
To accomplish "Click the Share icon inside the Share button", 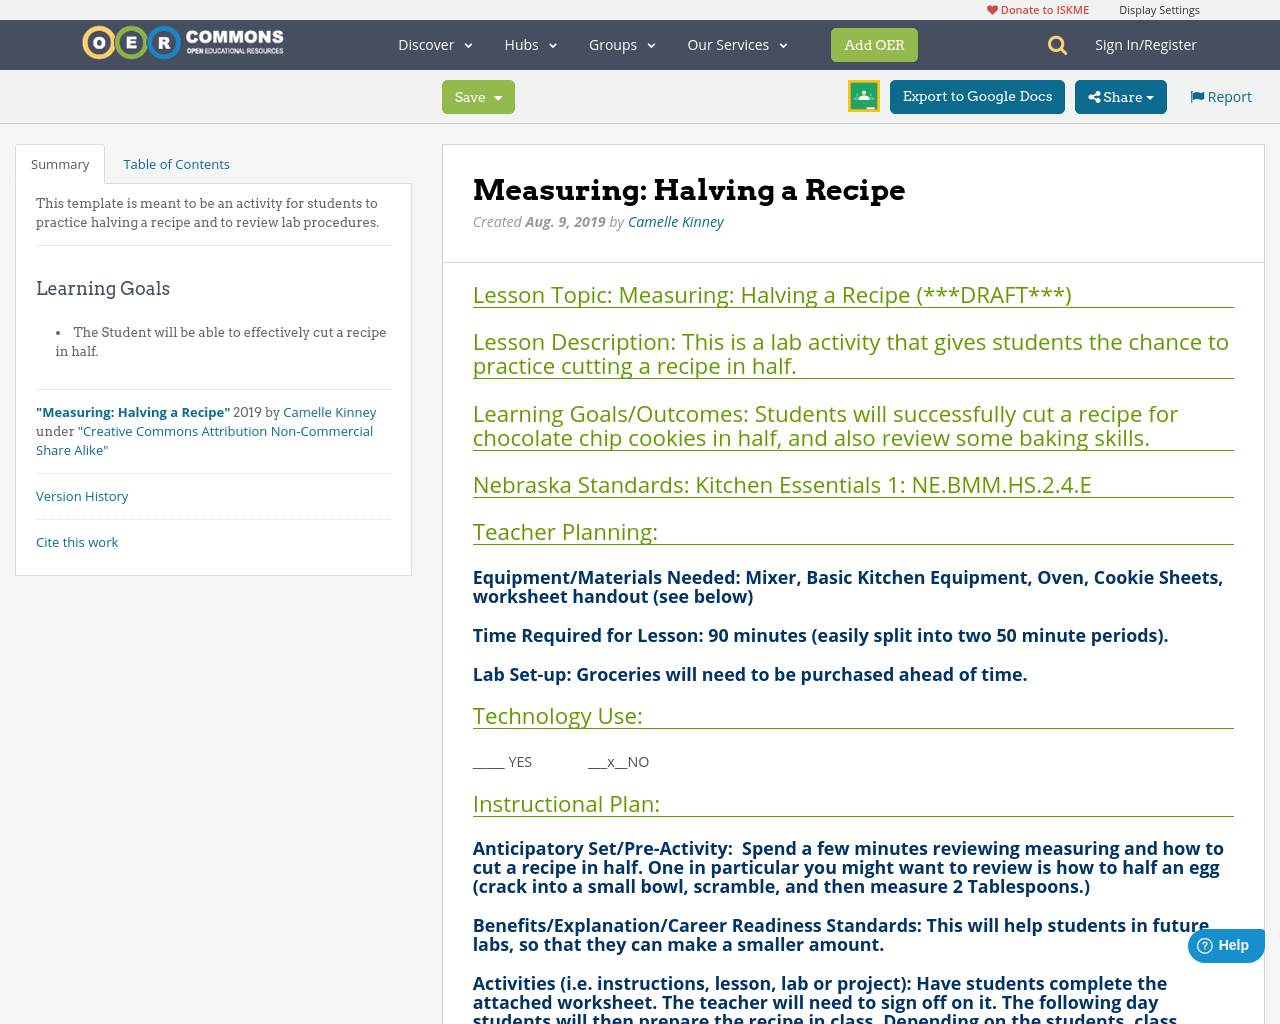I will tap(1095, 95).
